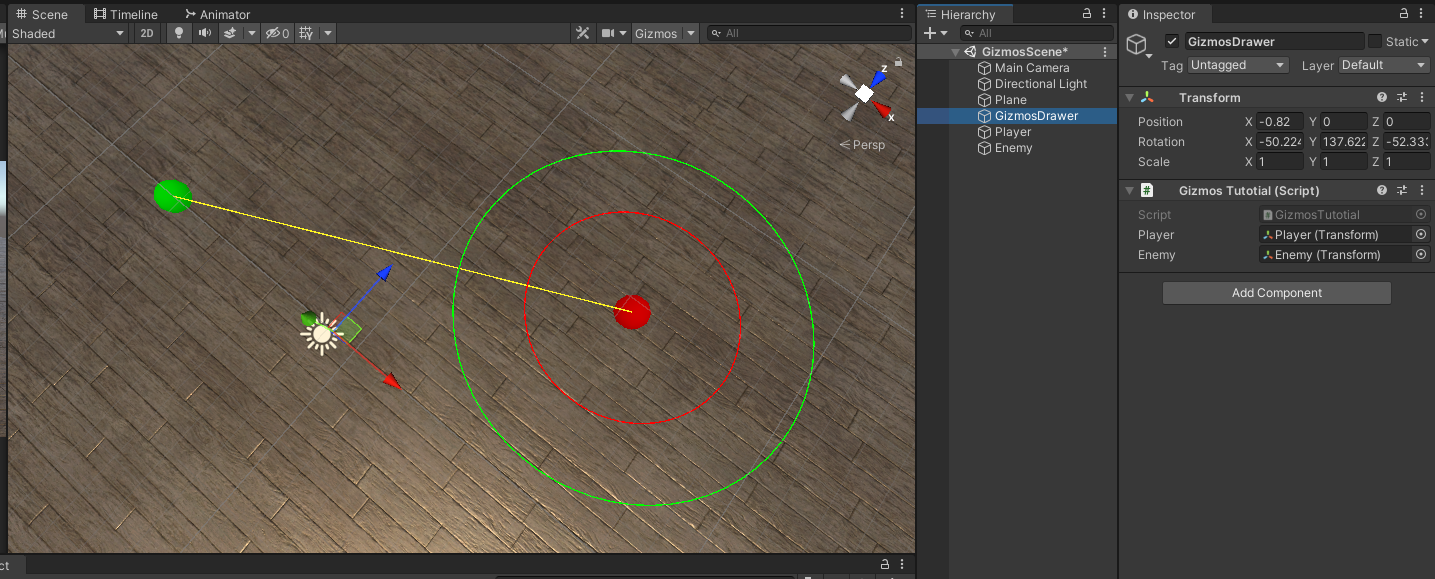Open the Shaded draw mode dropdown
This screenshot has width=1435, height=579.
(65, 33)
